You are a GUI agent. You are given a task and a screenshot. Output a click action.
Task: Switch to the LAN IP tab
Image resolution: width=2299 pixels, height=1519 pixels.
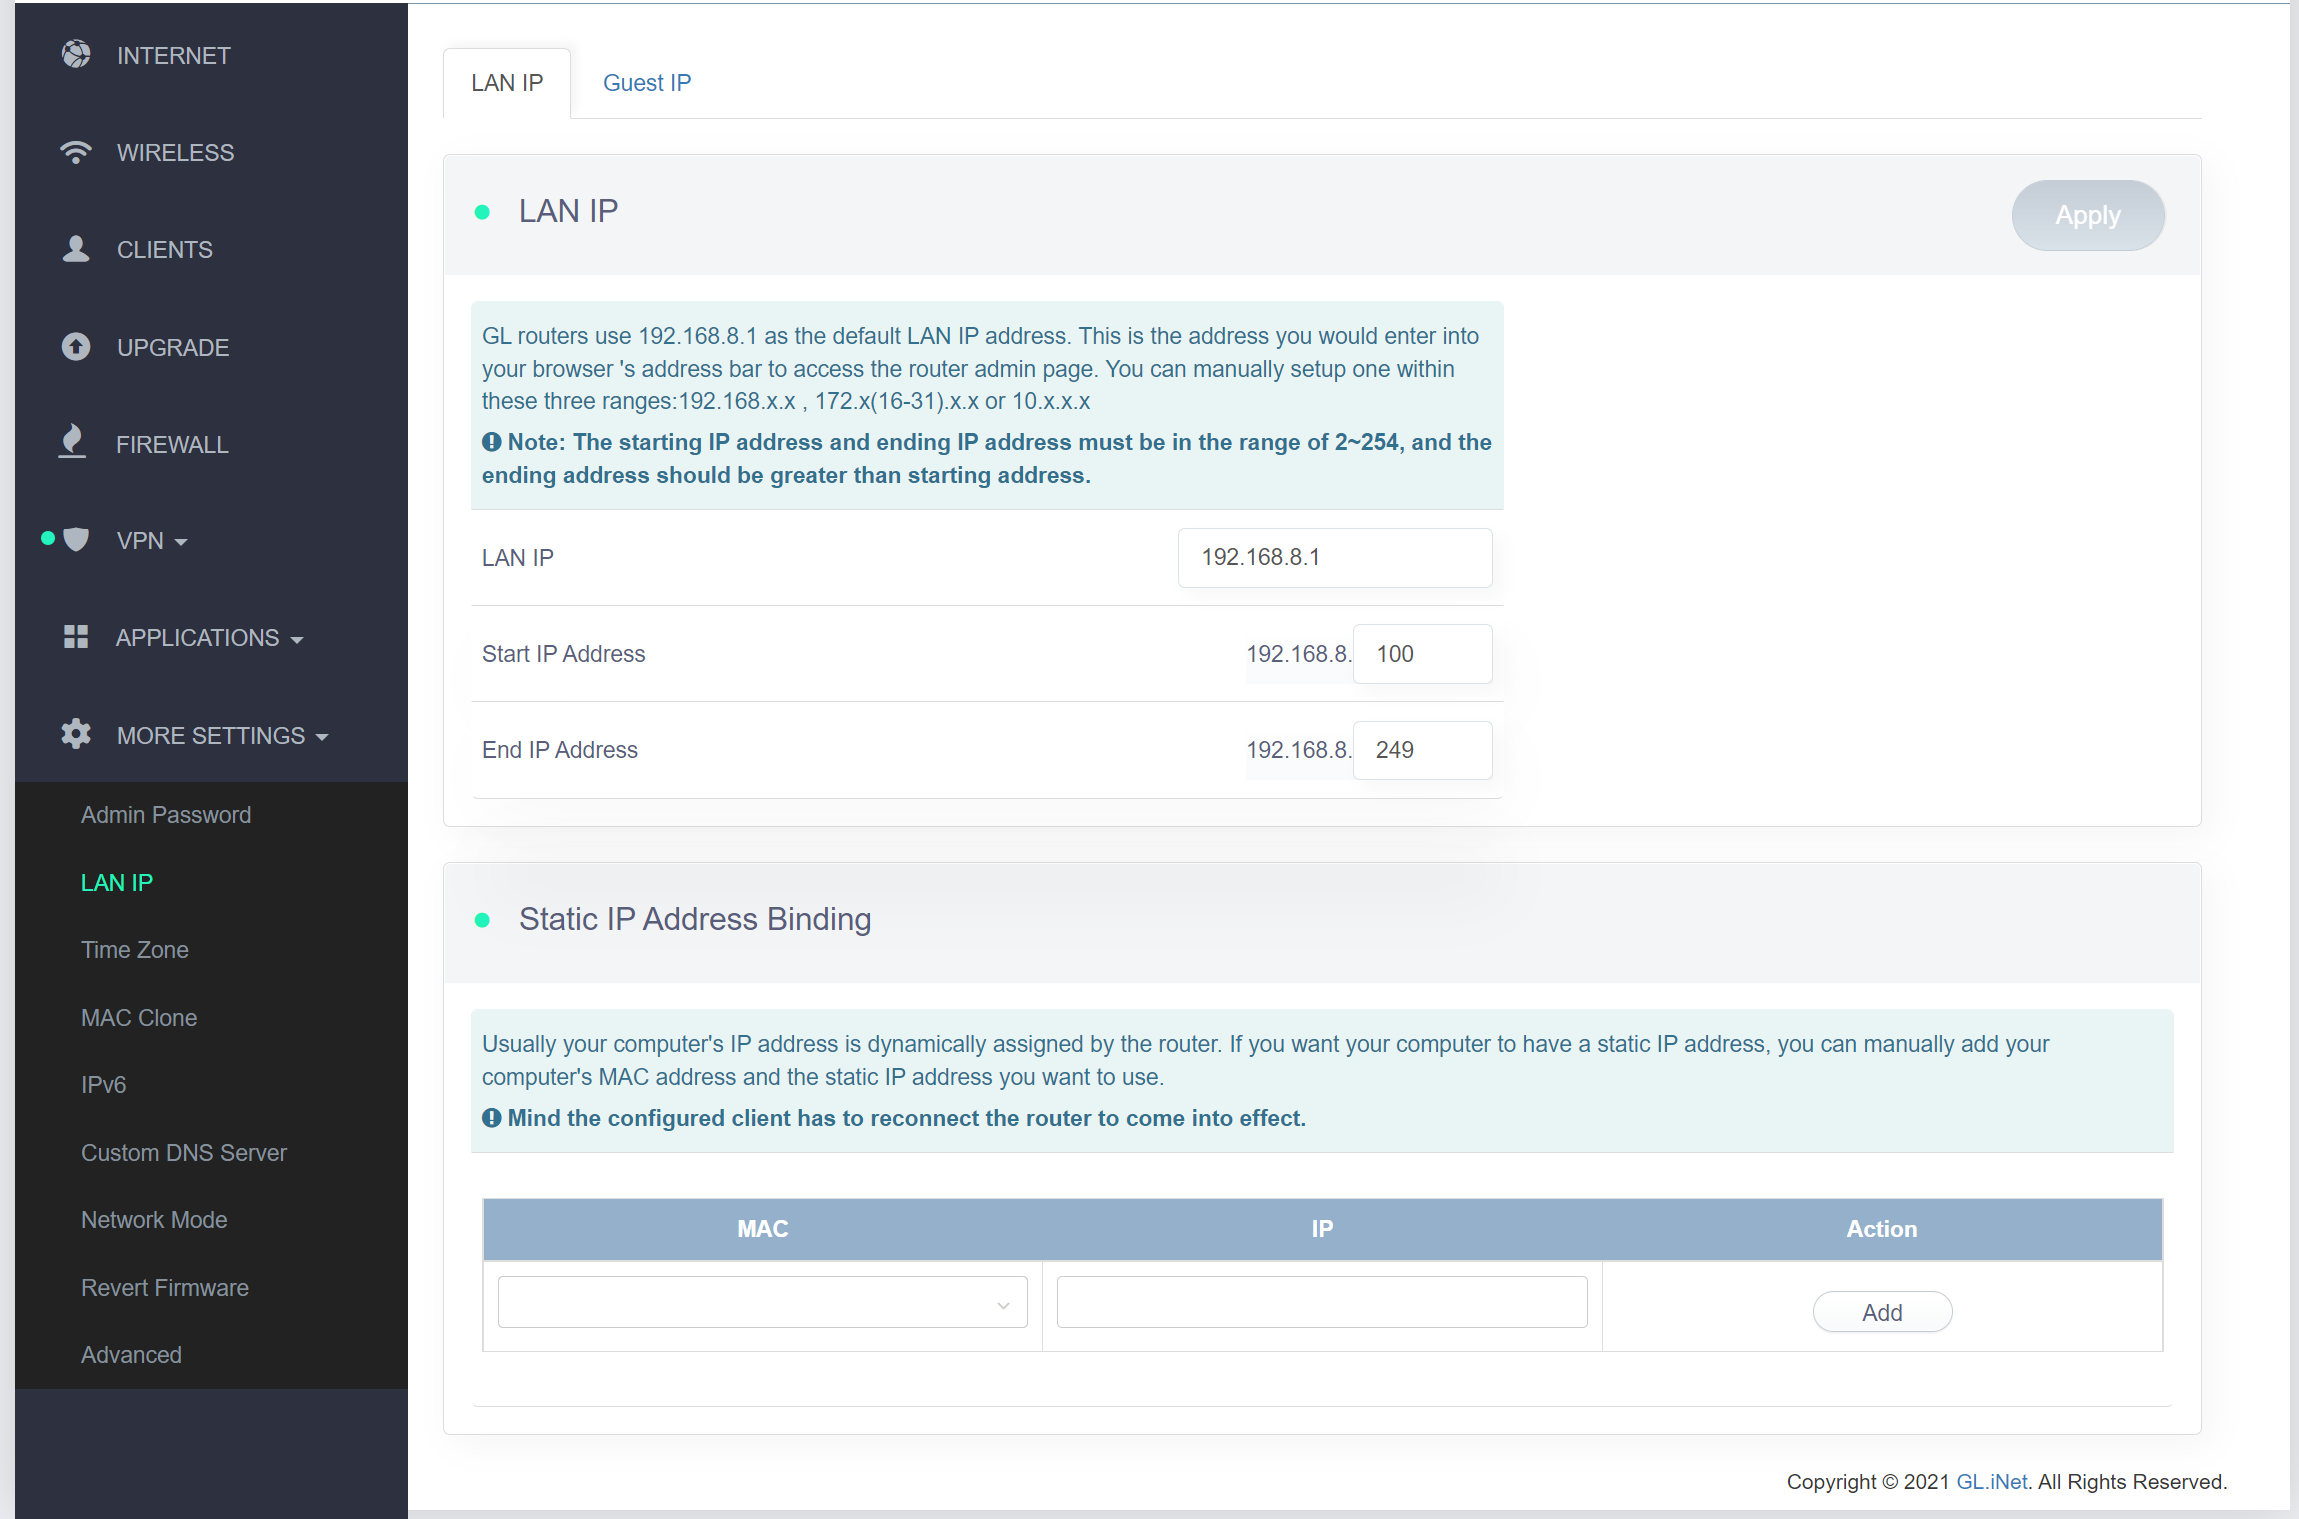(507, 83)
